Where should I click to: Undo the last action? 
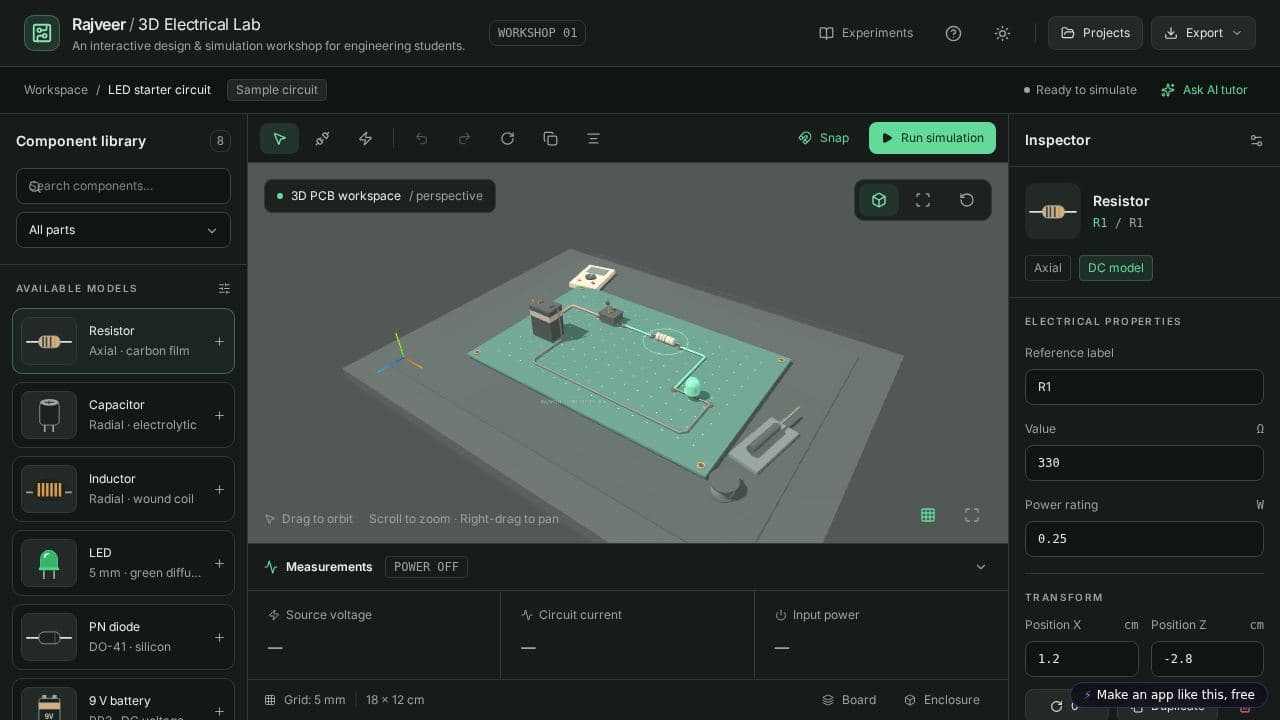[x=421, y=138]
